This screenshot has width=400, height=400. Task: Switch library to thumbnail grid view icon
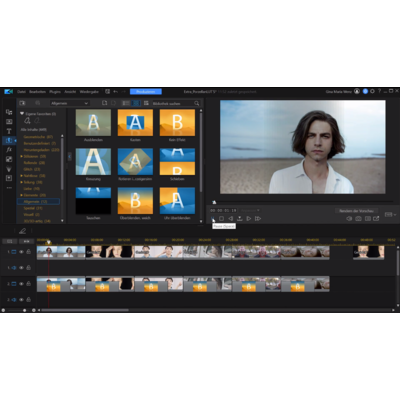pyautogui.click(x=136, y=103)
